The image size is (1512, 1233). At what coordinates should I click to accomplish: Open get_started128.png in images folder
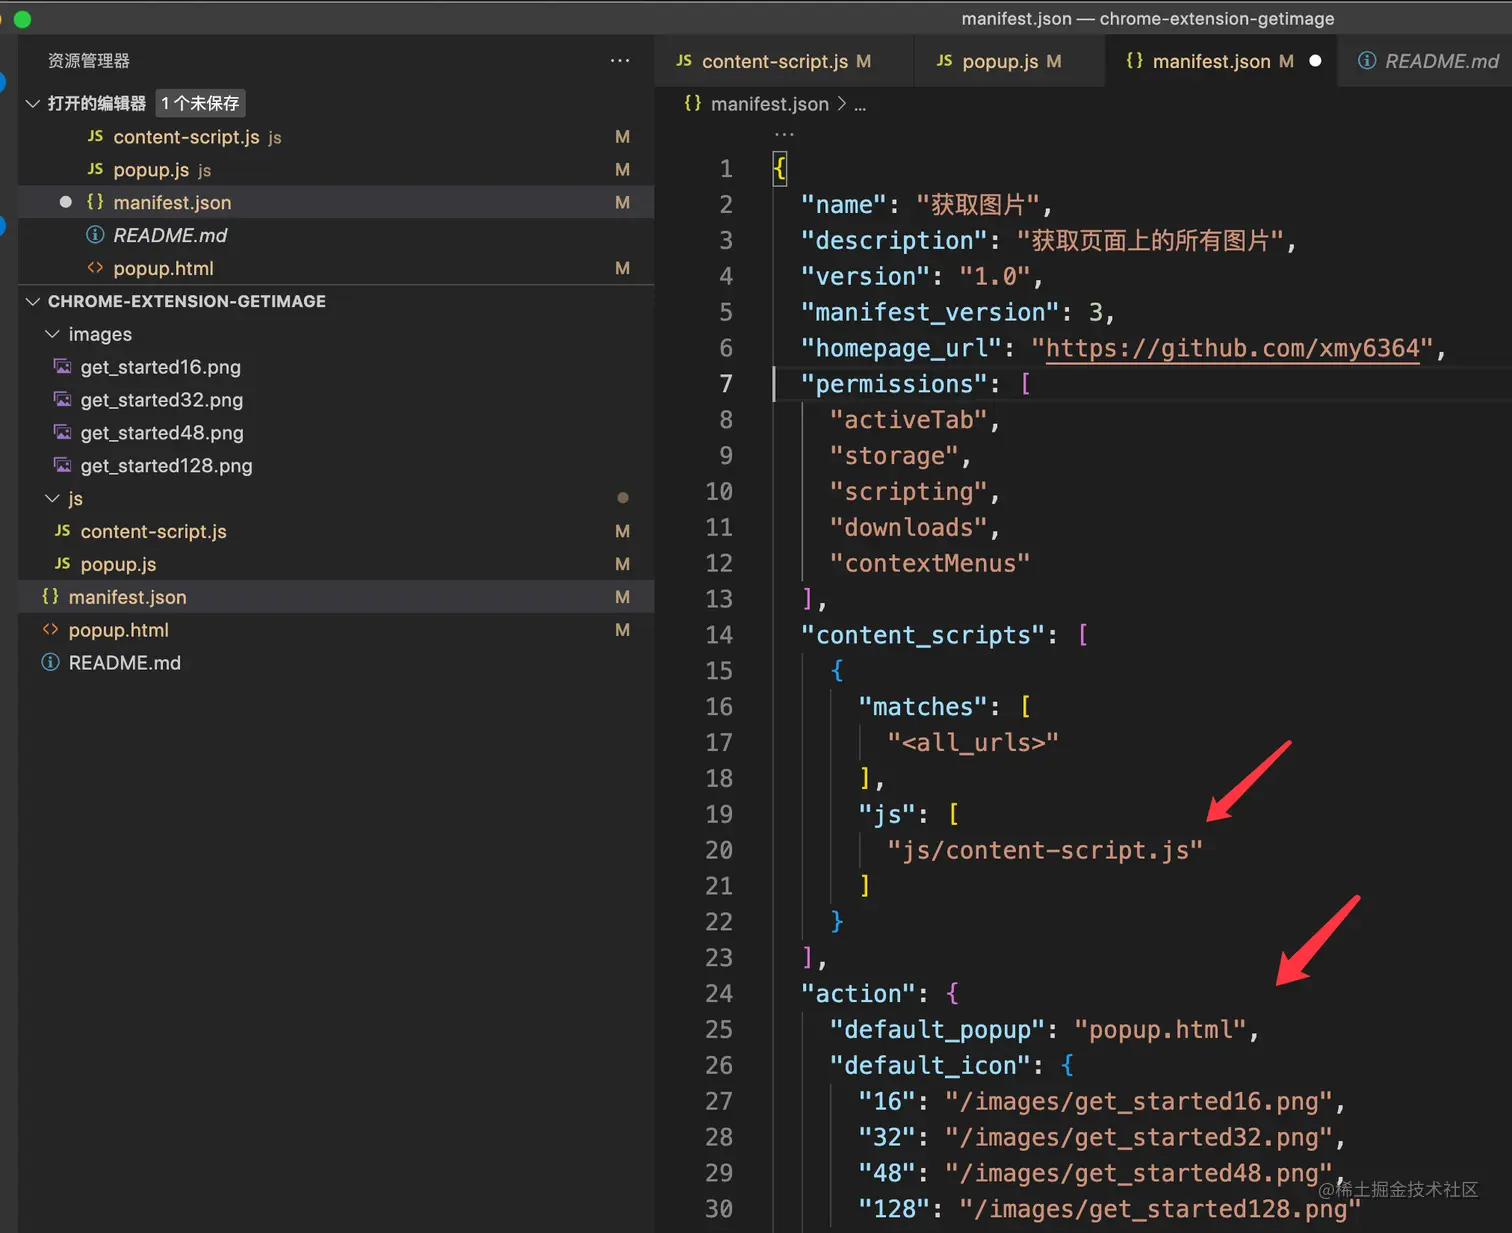(x=336, y=466)
